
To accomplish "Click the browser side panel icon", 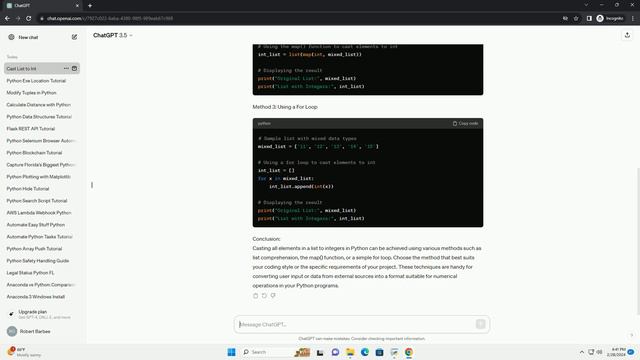I will pos(589,18).
